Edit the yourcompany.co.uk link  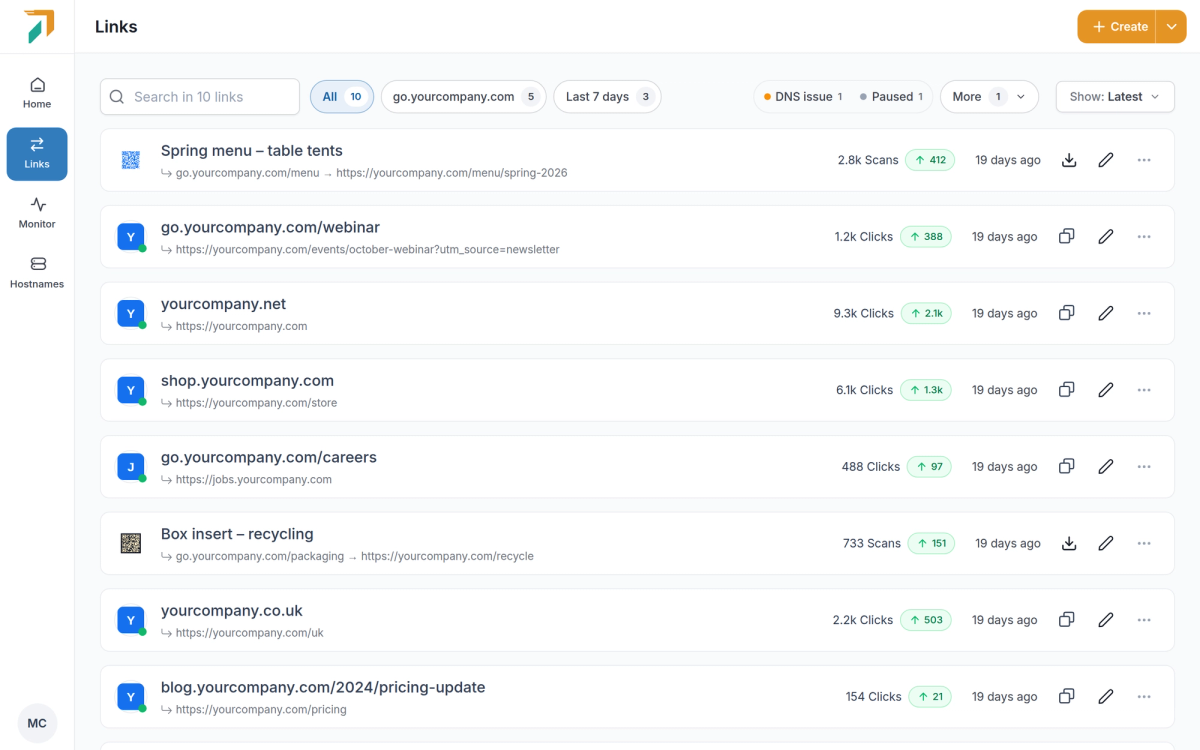click(x=1106, y=620)
